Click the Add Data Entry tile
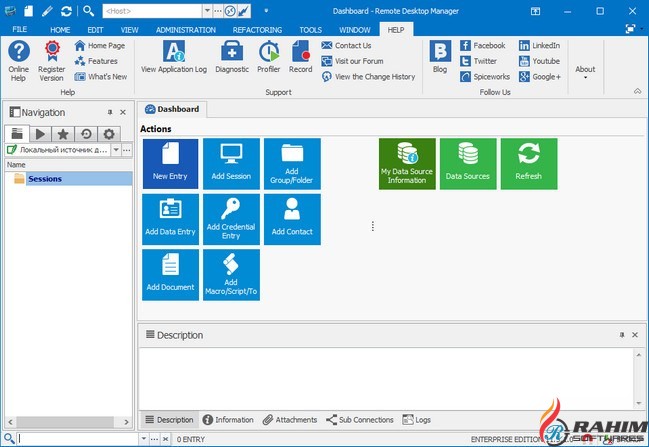The width and height of the screenshot is (649, 447). pyautogui.click(x=170, y=219)
